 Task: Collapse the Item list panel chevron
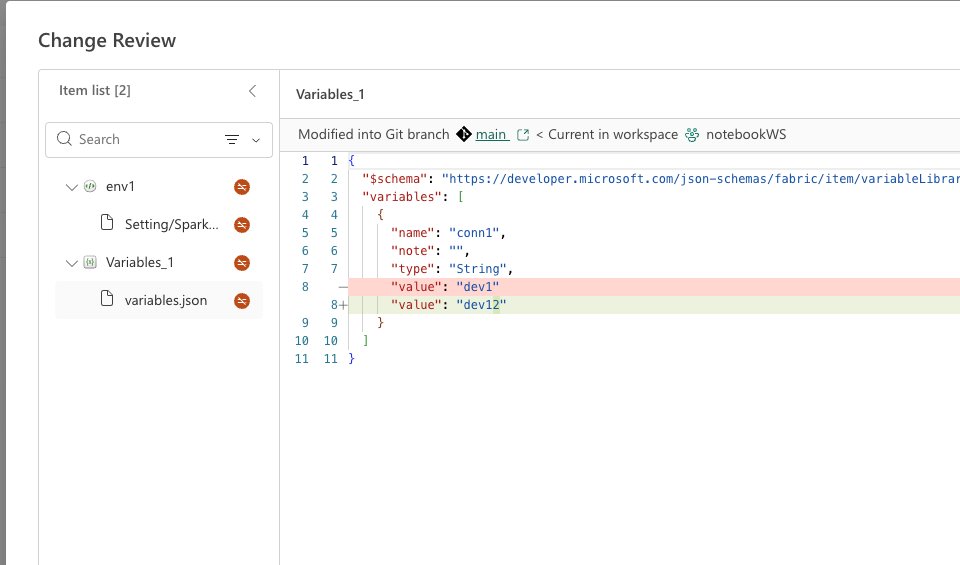point(252,91)
